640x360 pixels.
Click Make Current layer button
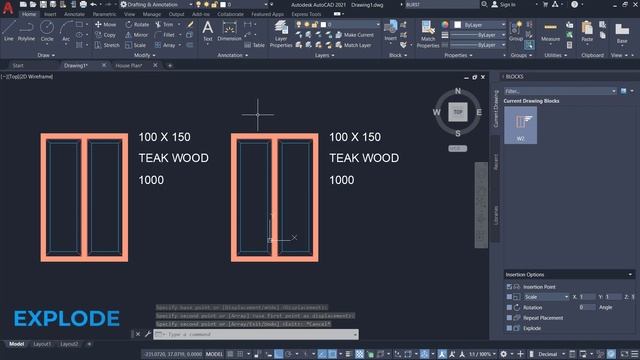click(x=354, y=35)
